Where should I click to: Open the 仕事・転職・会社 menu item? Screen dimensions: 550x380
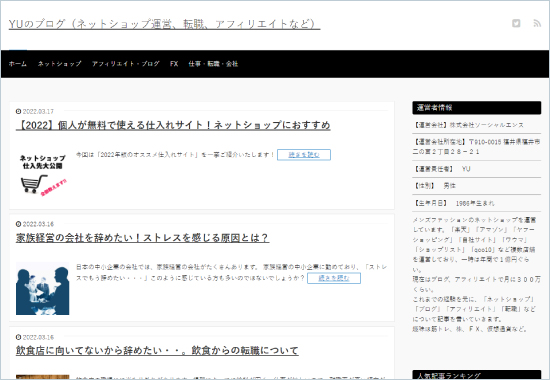(213, 64)
